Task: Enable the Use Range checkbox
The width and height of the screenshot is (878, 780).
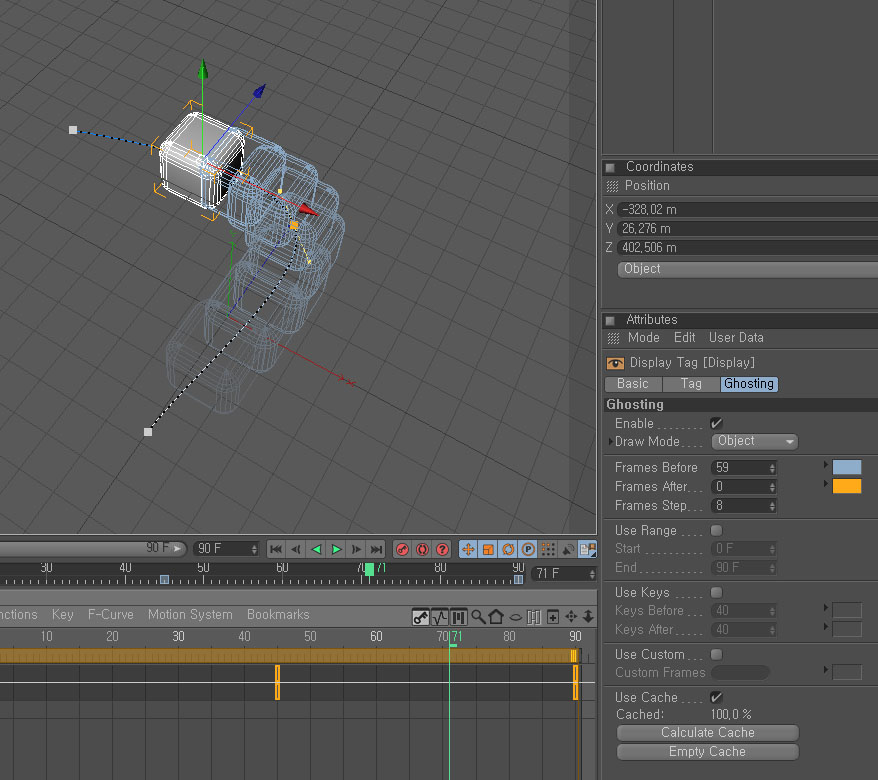Action: (x=716, y=530)
